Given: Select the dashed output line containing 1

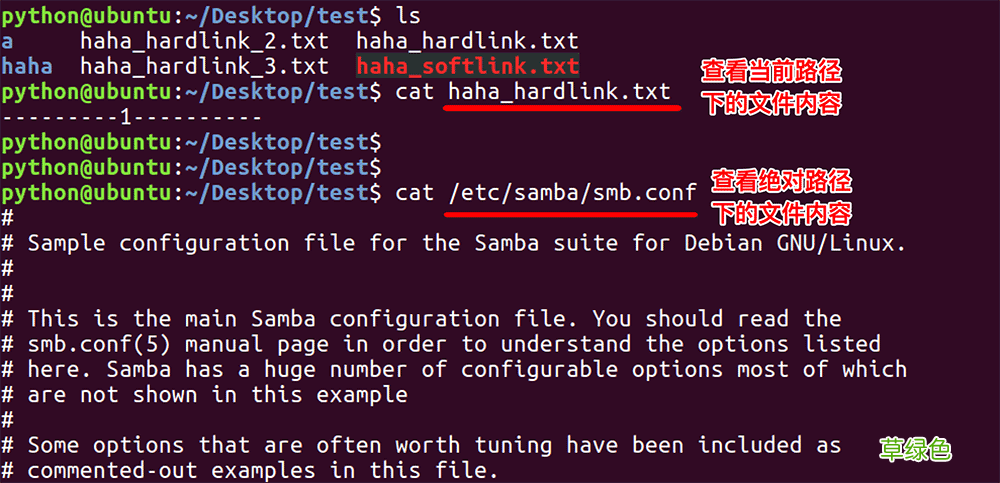Looking at the screenshot, I should click(x=132, y=117).
